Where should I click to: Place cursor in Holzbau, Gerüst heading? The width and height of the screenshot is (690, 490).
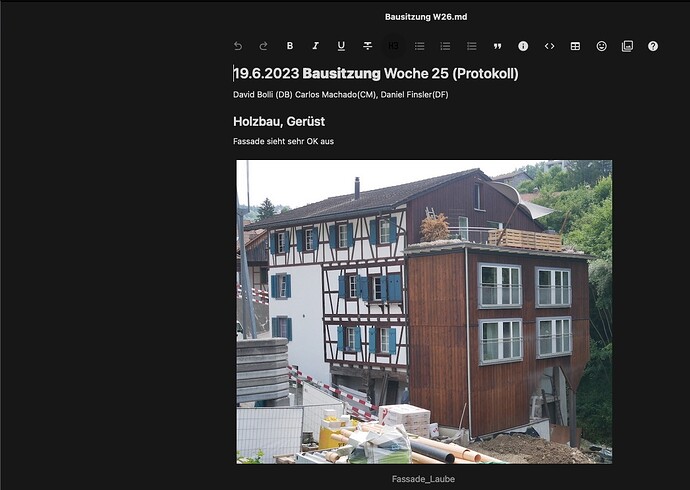tap(279, 121)
